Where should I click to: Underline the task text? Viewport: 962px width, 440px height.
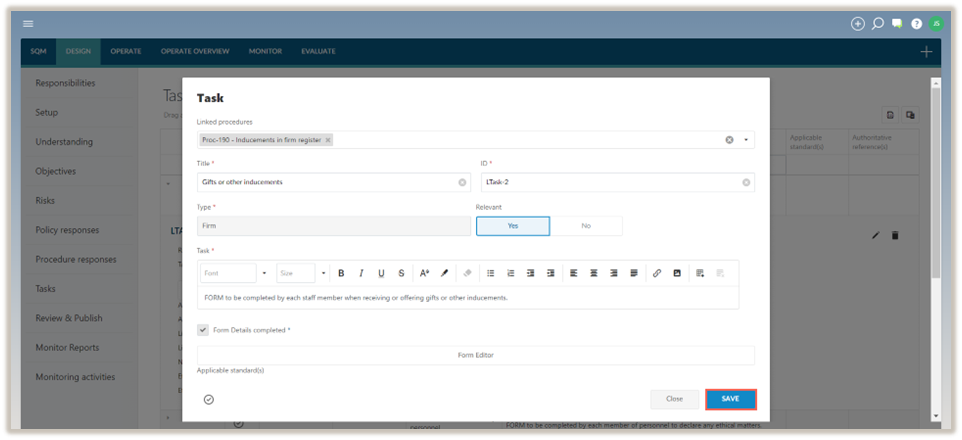click(381, 273)
